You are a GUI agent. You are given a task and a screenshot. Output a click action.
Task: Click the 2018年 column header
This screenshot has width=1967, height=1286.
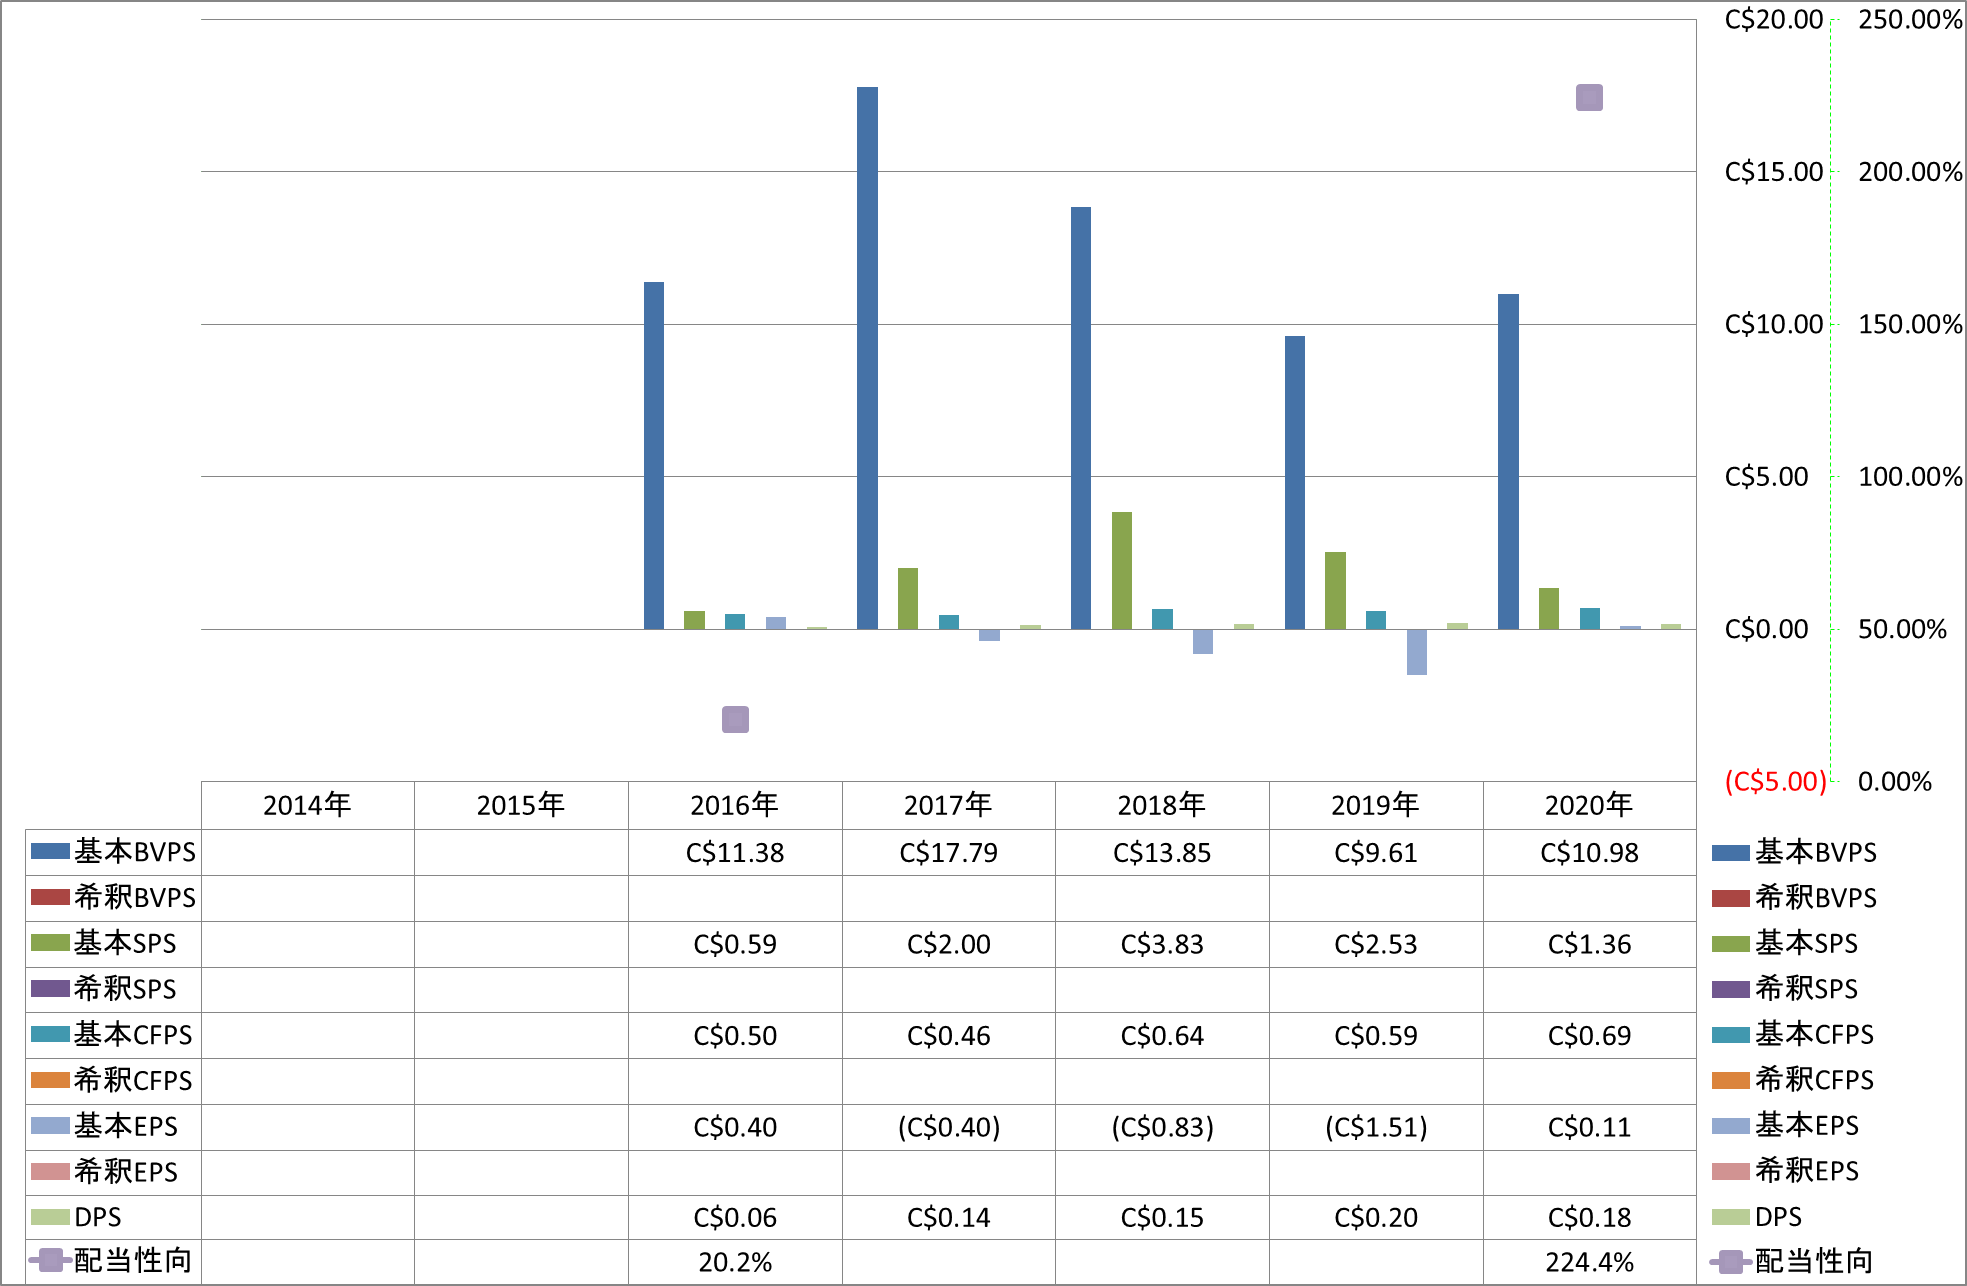pyautogui.click(x=1162, y=805)
